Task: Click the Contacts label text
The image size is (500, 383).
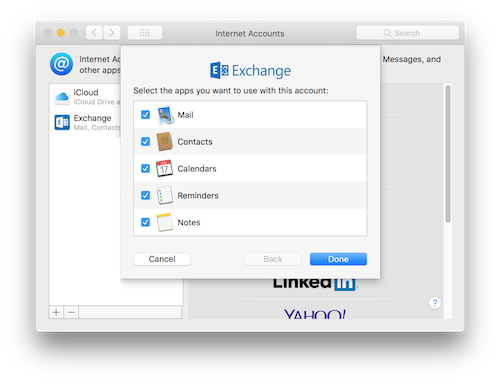Action: [195, 142]
